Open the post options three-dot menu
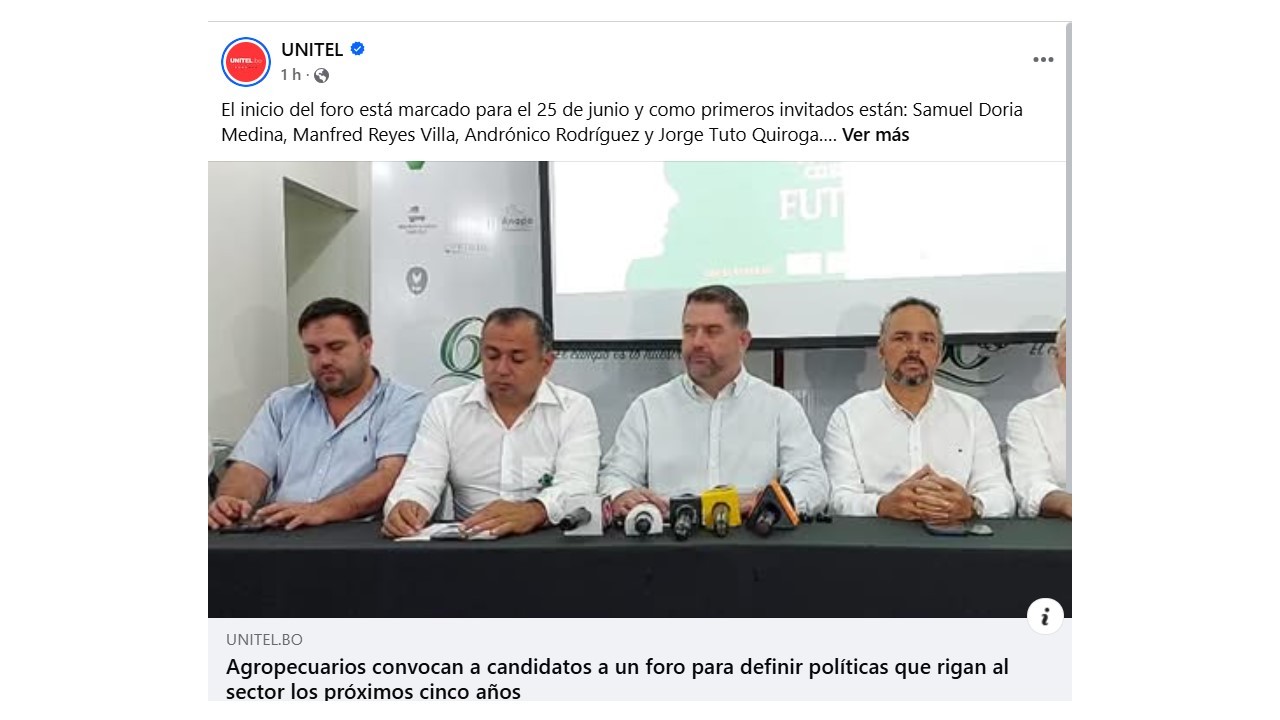This screenshot has height=720, width=1280. [1043, 60]
